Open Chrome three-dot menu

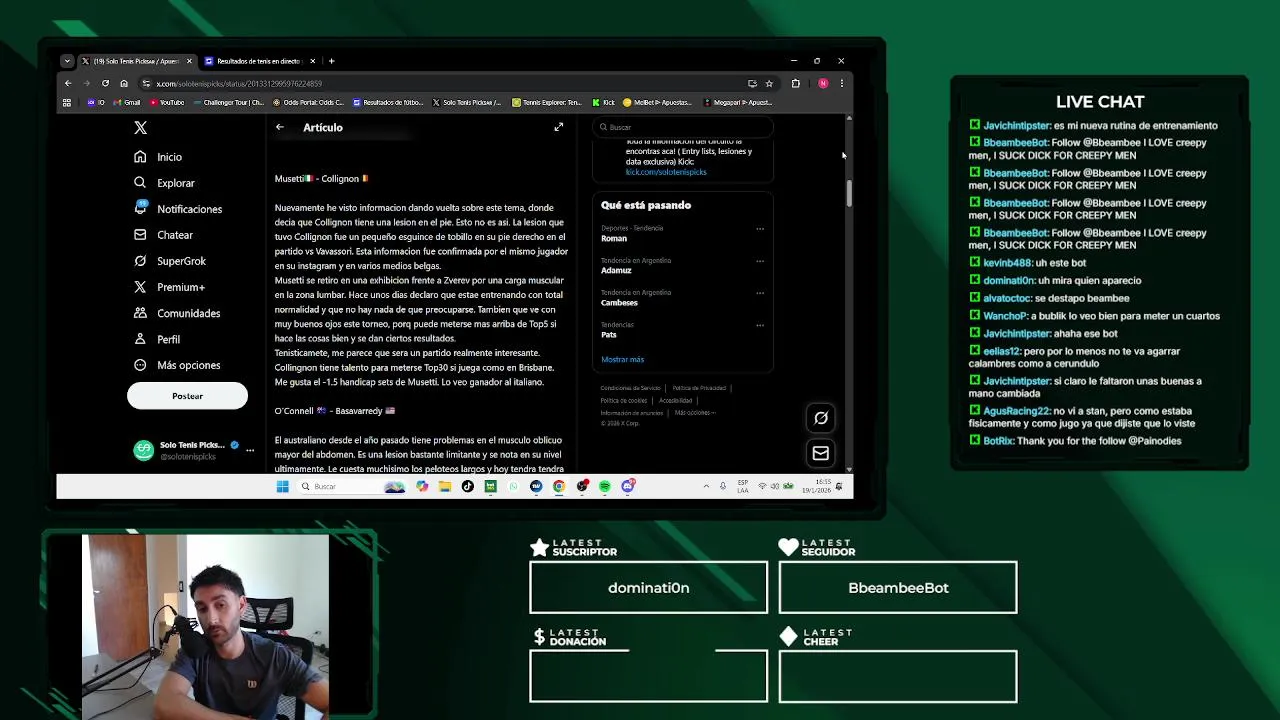click(842, 84)
